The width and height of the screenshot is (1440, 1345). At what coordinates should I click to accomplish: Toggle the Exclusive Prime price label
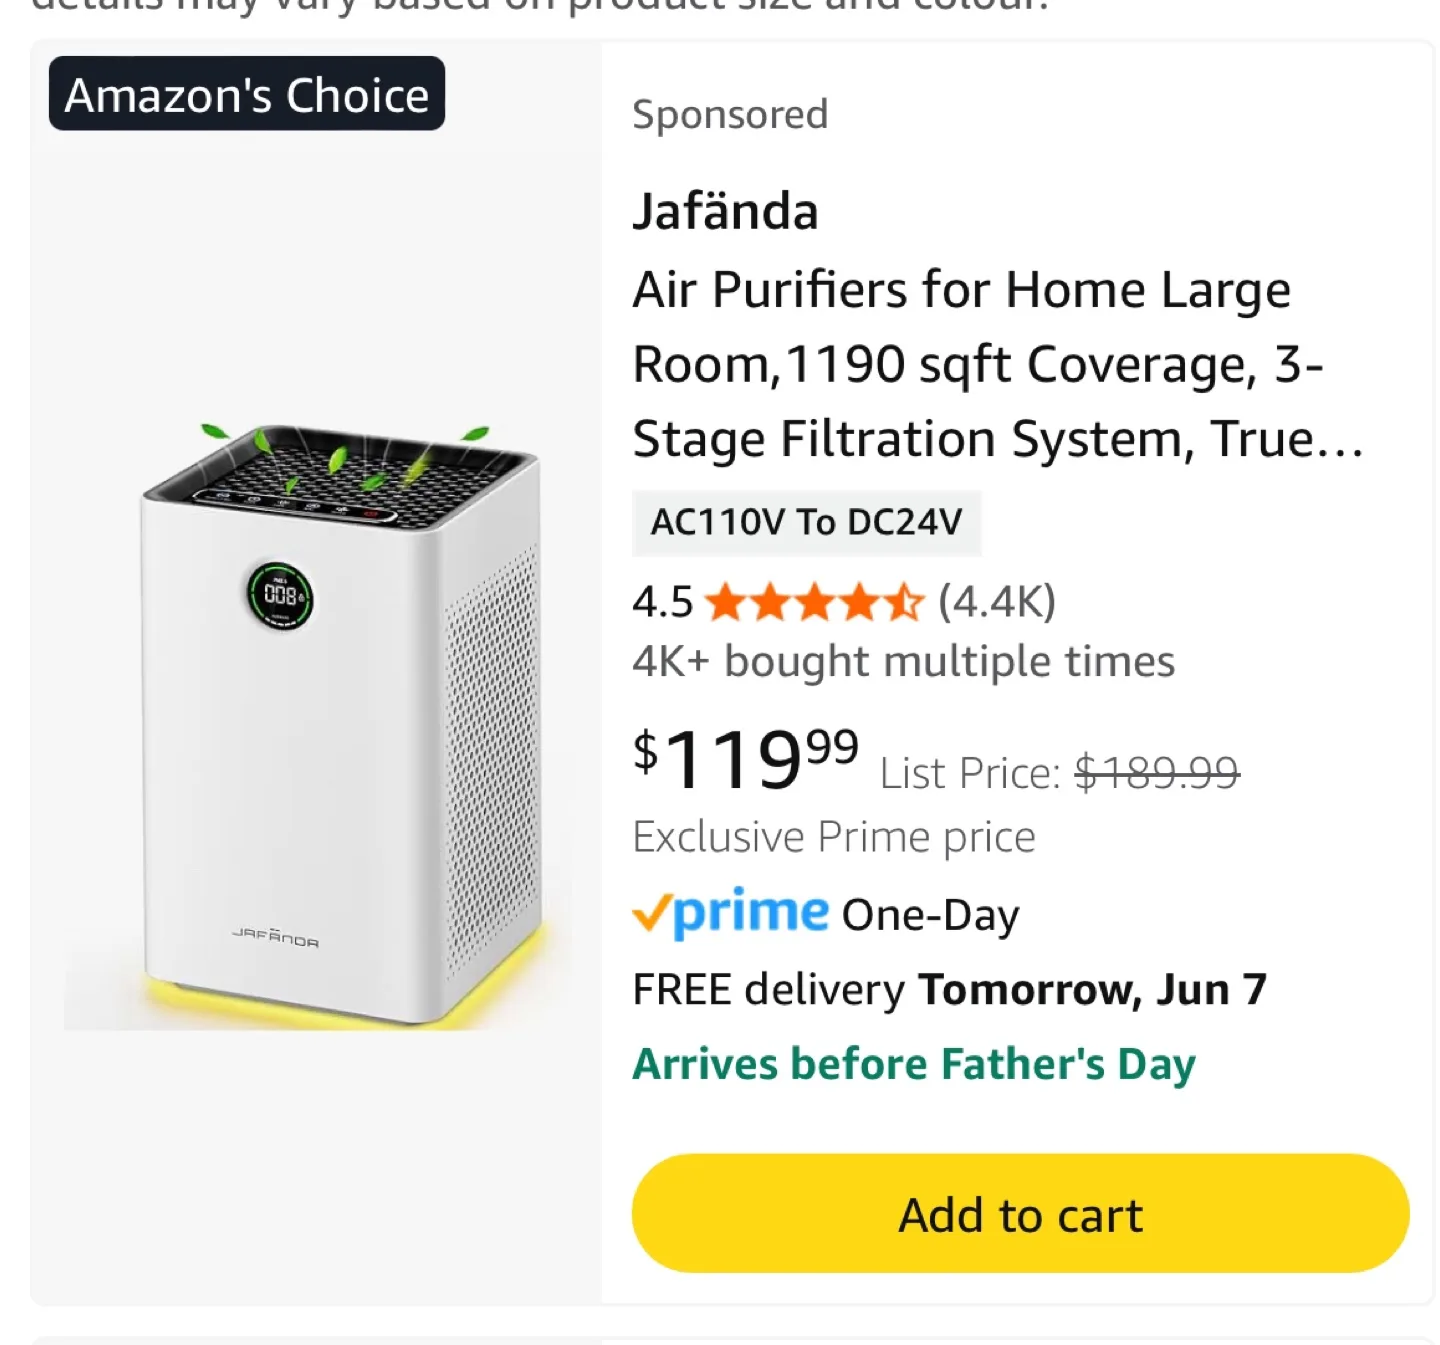click(x=833, y=836)
